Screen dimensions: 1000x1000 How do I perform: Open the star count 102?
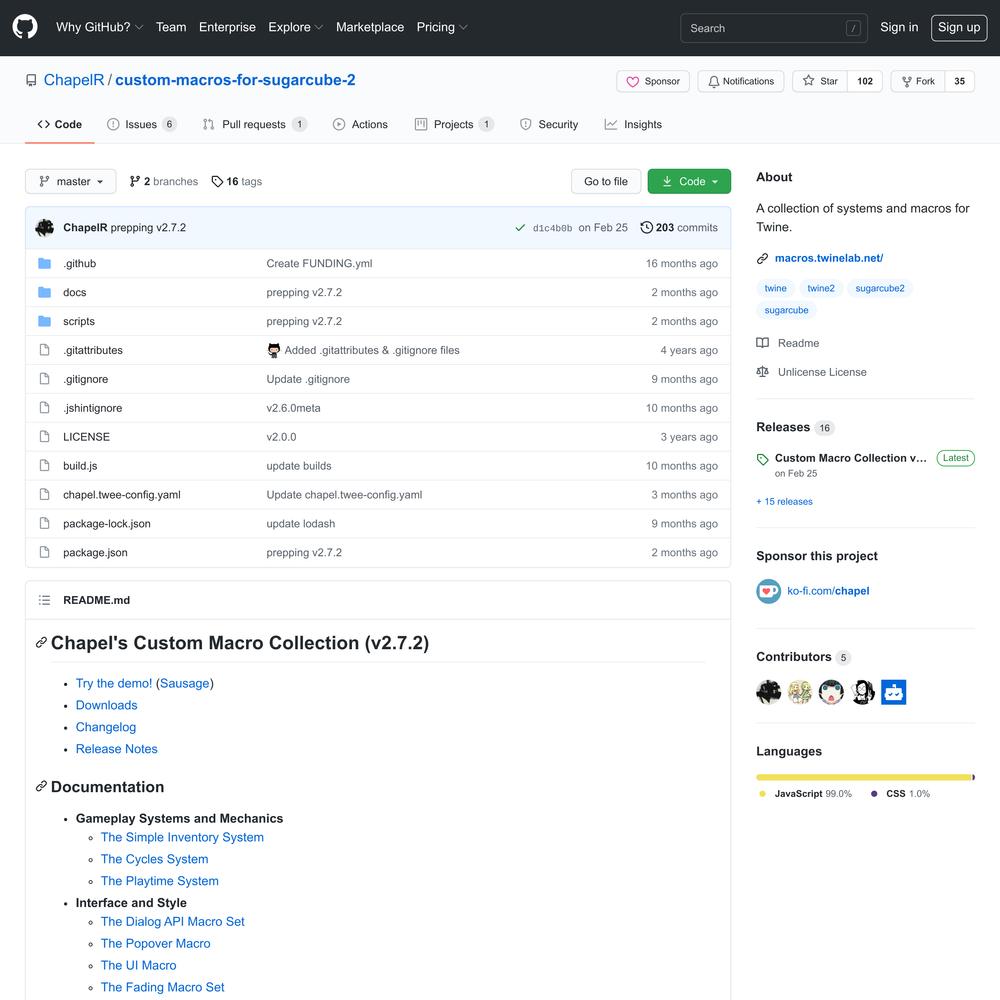point(865,81)
